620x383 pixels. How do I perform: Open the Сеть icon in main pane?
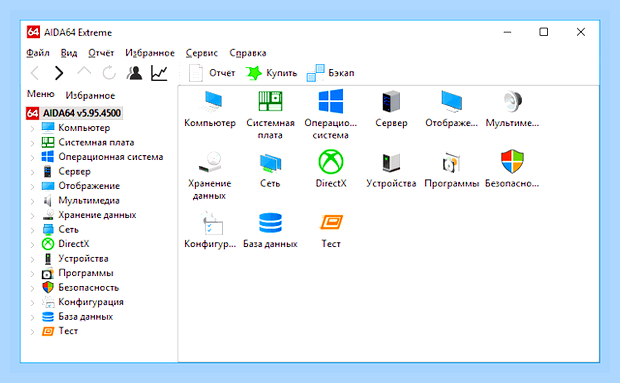coord(270,163)
